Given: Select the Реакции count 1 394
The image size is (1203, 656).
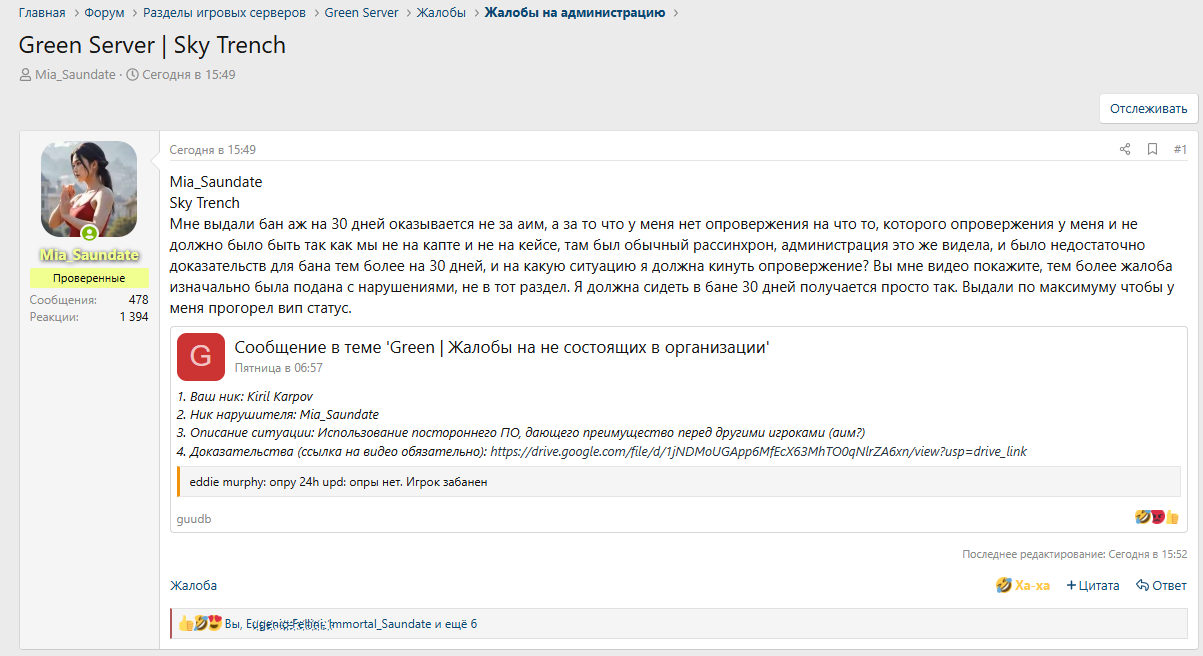Looking at the screenshot, I should pyautogui.click(x=134, y=317).
